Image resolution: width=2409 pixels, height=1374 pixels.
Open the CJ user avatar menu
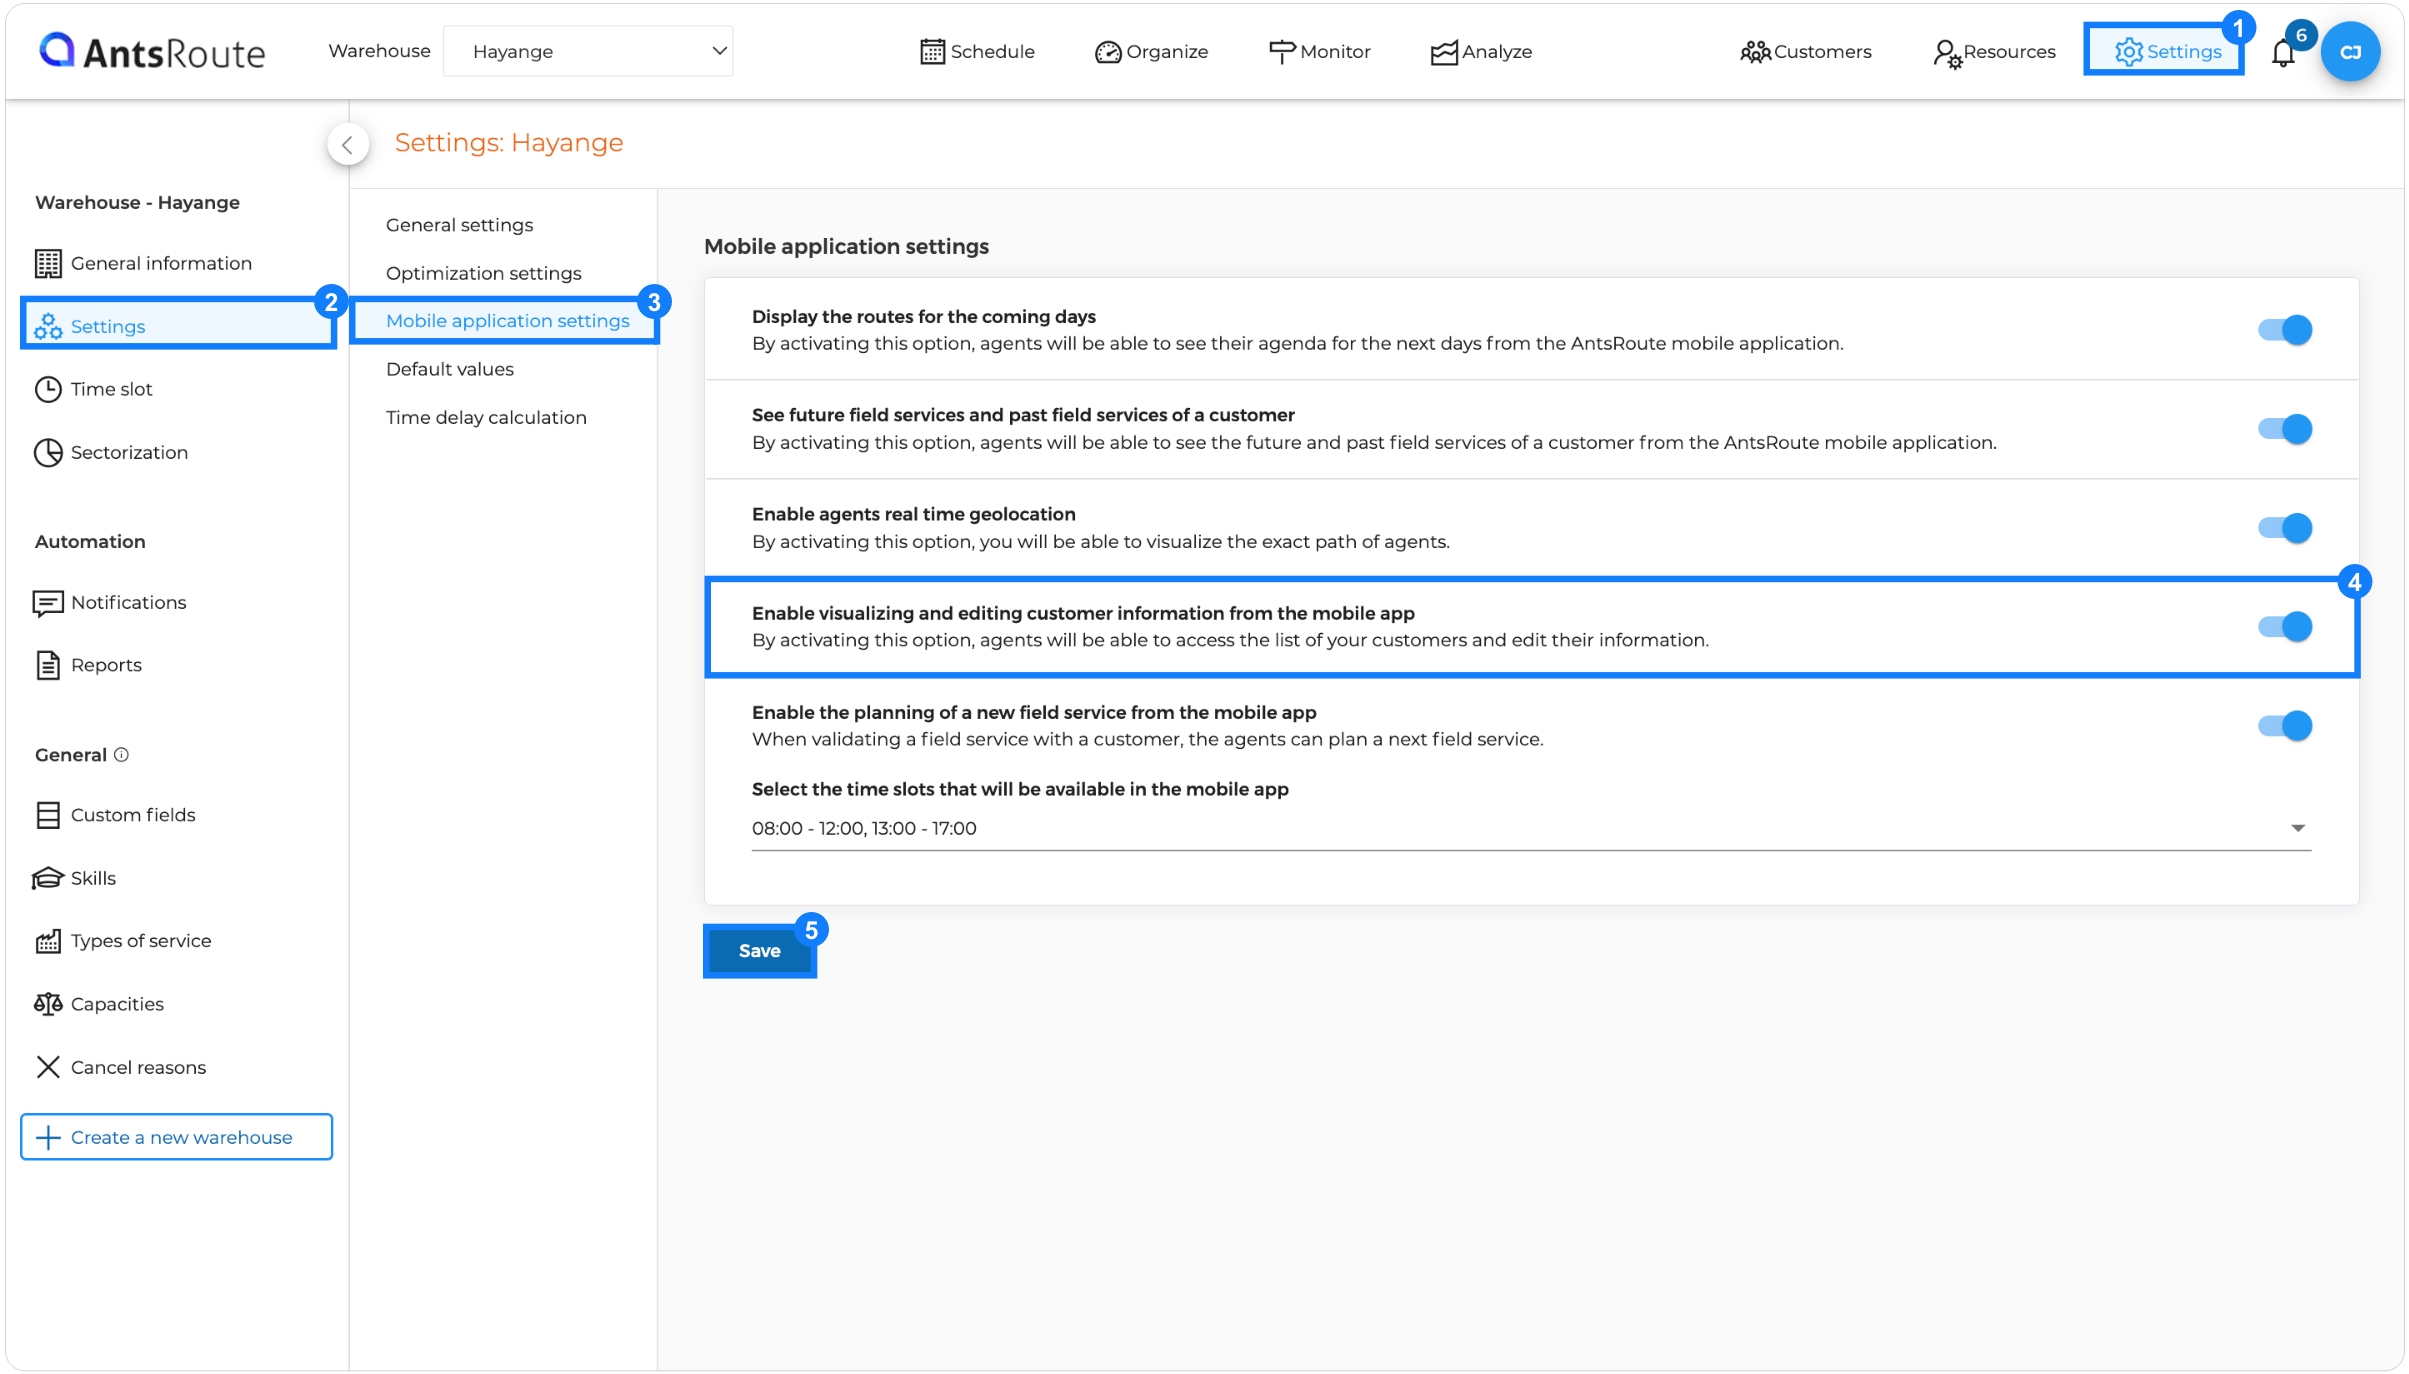2350,52
